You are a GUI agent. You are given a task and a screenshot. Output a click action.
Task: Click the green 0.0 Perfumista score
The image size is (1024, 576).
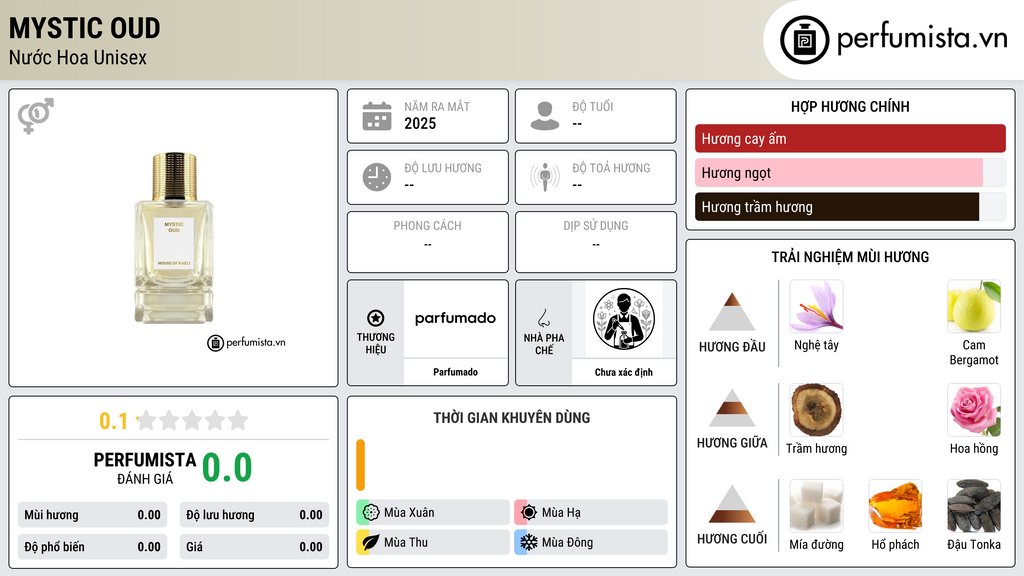point(227,468)
